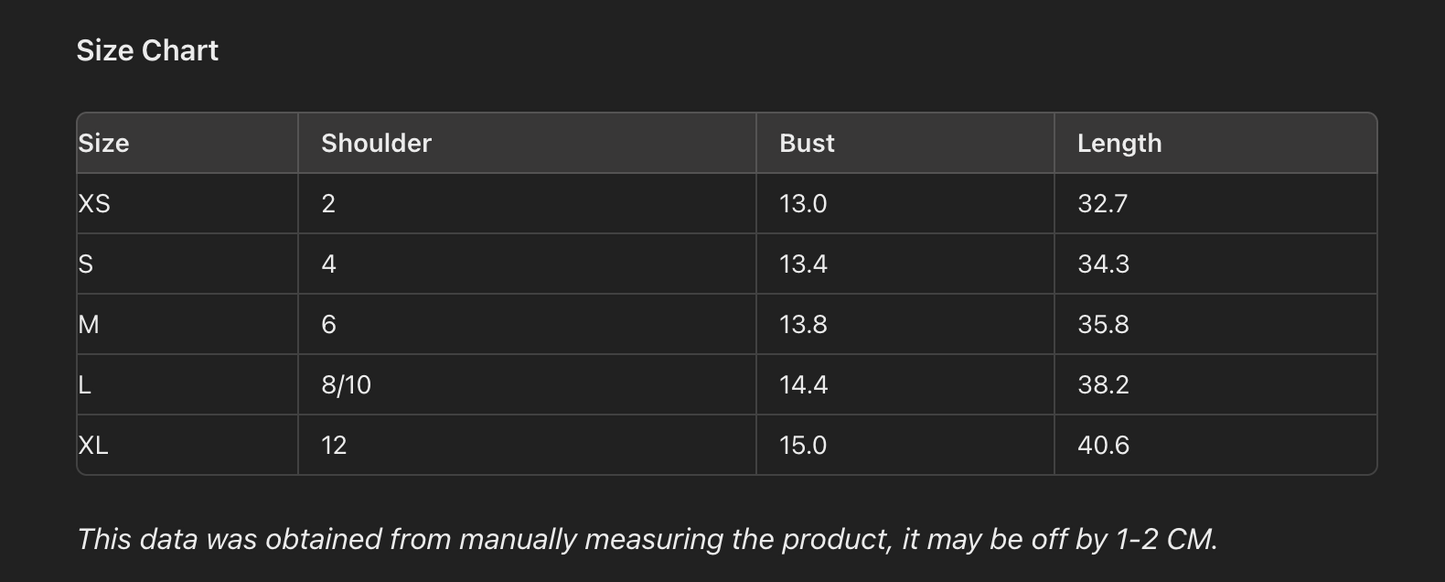This screenshot has height=582, width=1445.
Task: Click the S length value 34.3
Action: click(1103, 264)
